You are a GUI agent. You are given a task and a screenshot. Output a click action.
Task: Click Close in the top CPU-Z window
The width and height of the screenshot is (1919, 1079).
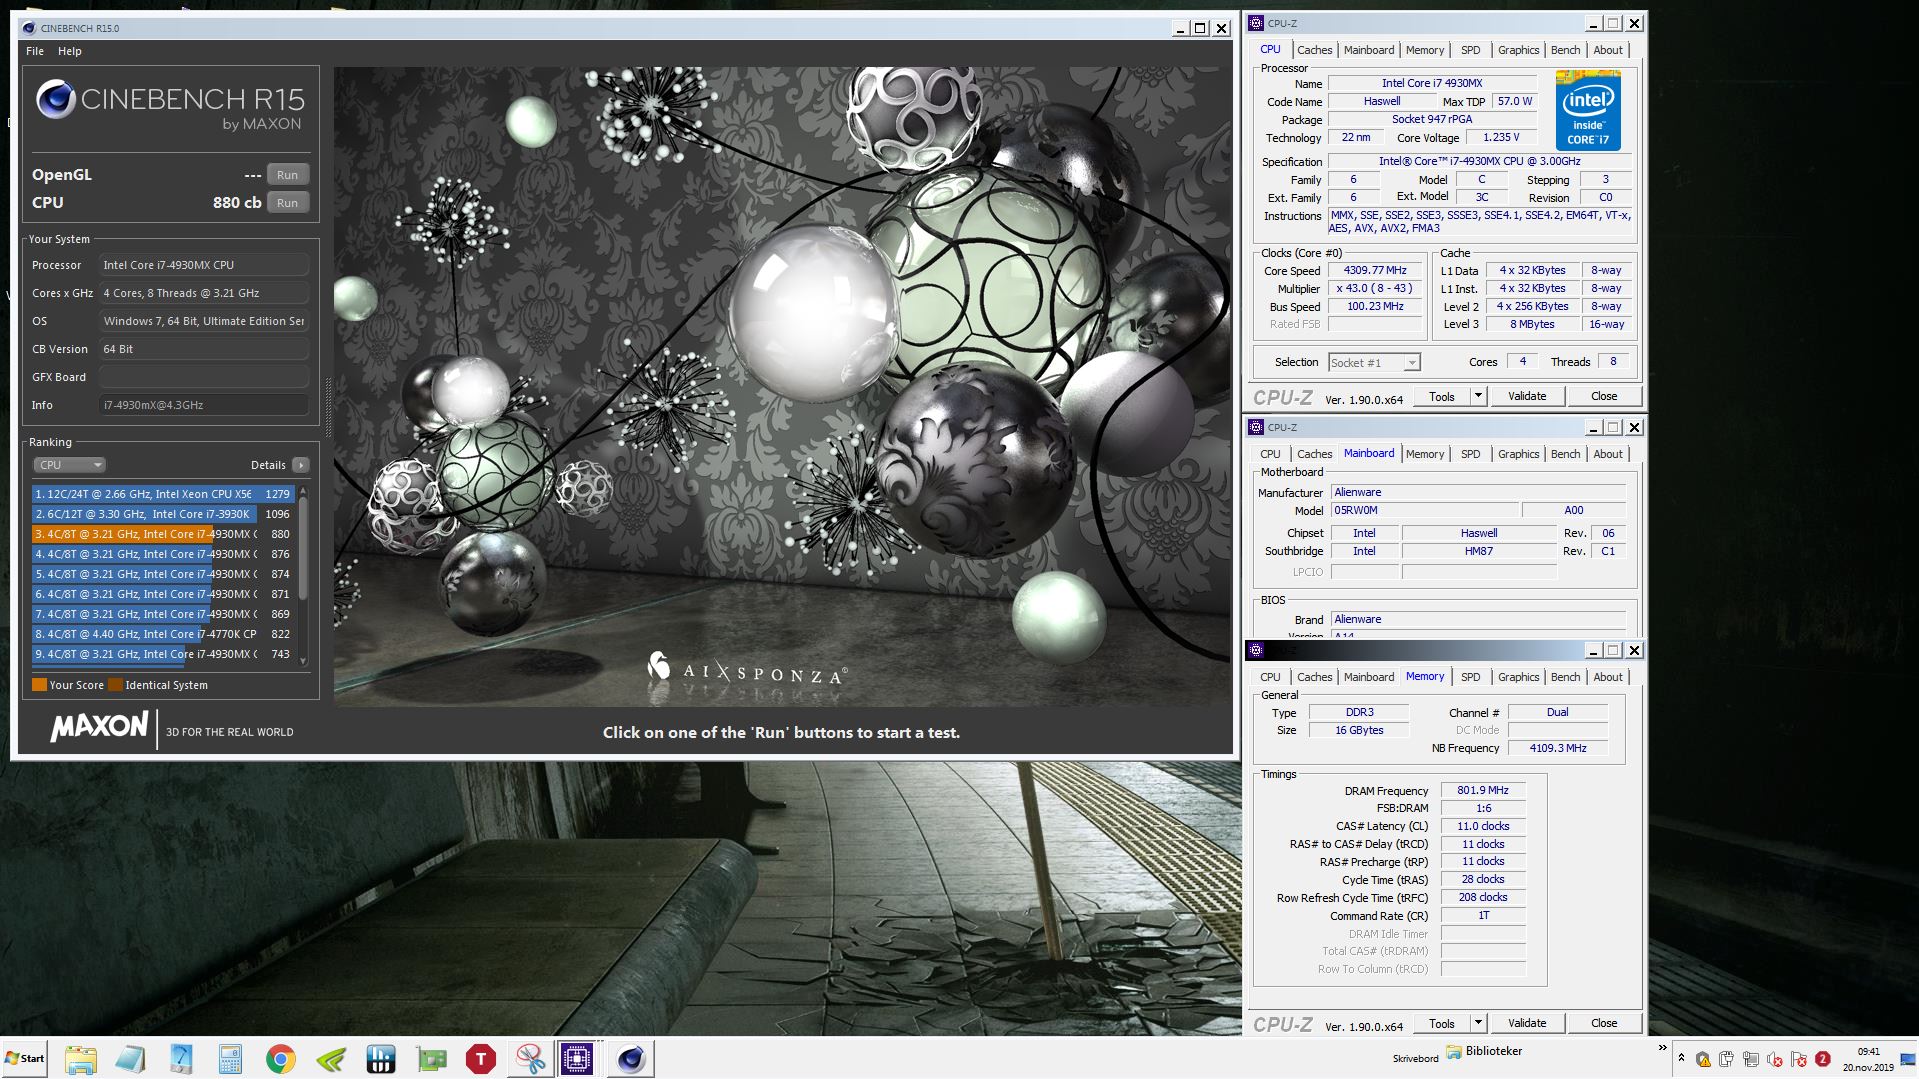tap(1604, 396)
